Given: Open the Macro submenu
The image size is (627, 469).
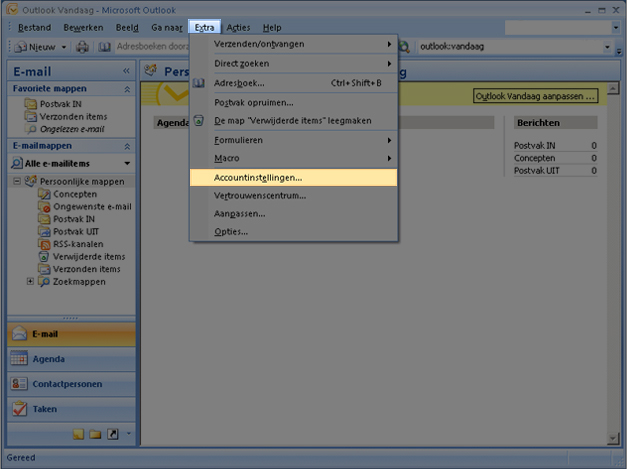Looking at the screenshot, I should pos(294,158).
